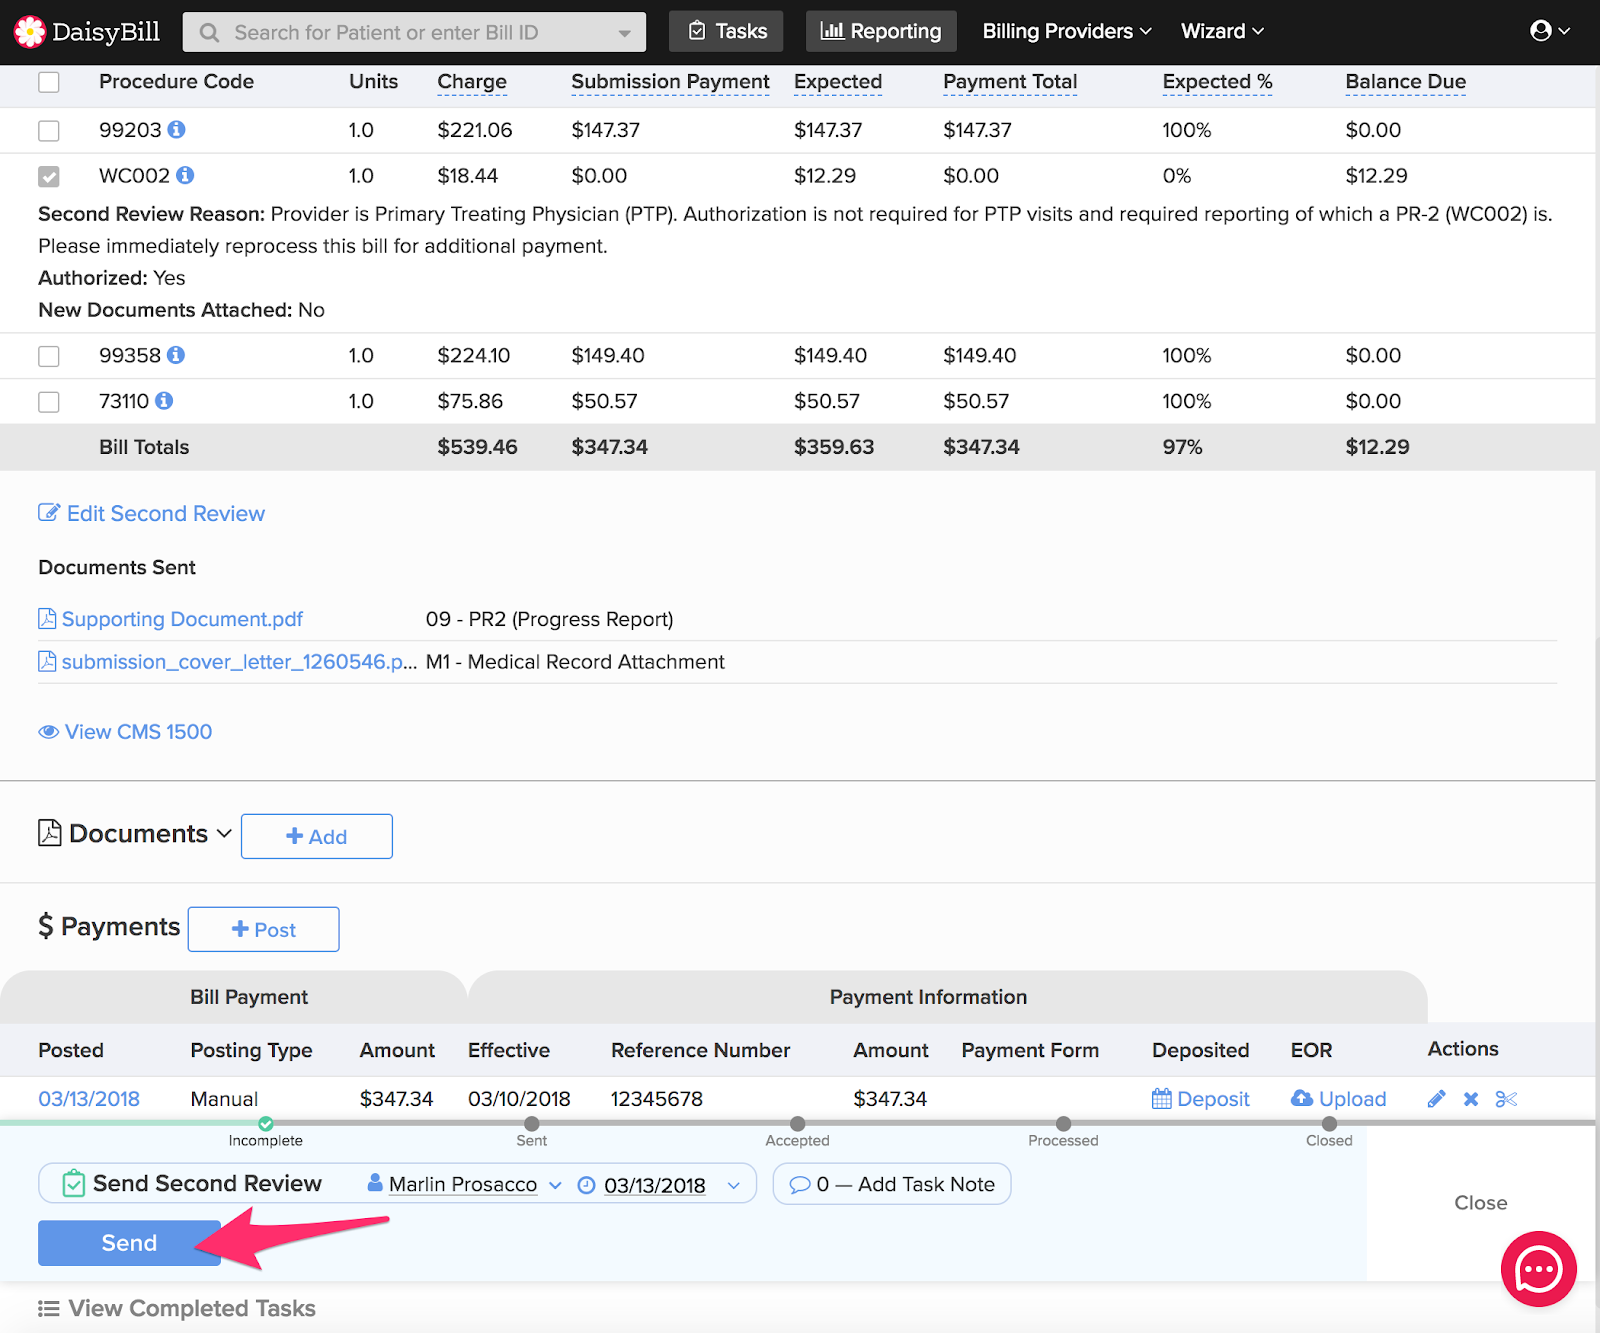Open the Marlin Prosacco assignee dropdown
This screenshot has width=1600, height=1333.
tap(465, 1184)
